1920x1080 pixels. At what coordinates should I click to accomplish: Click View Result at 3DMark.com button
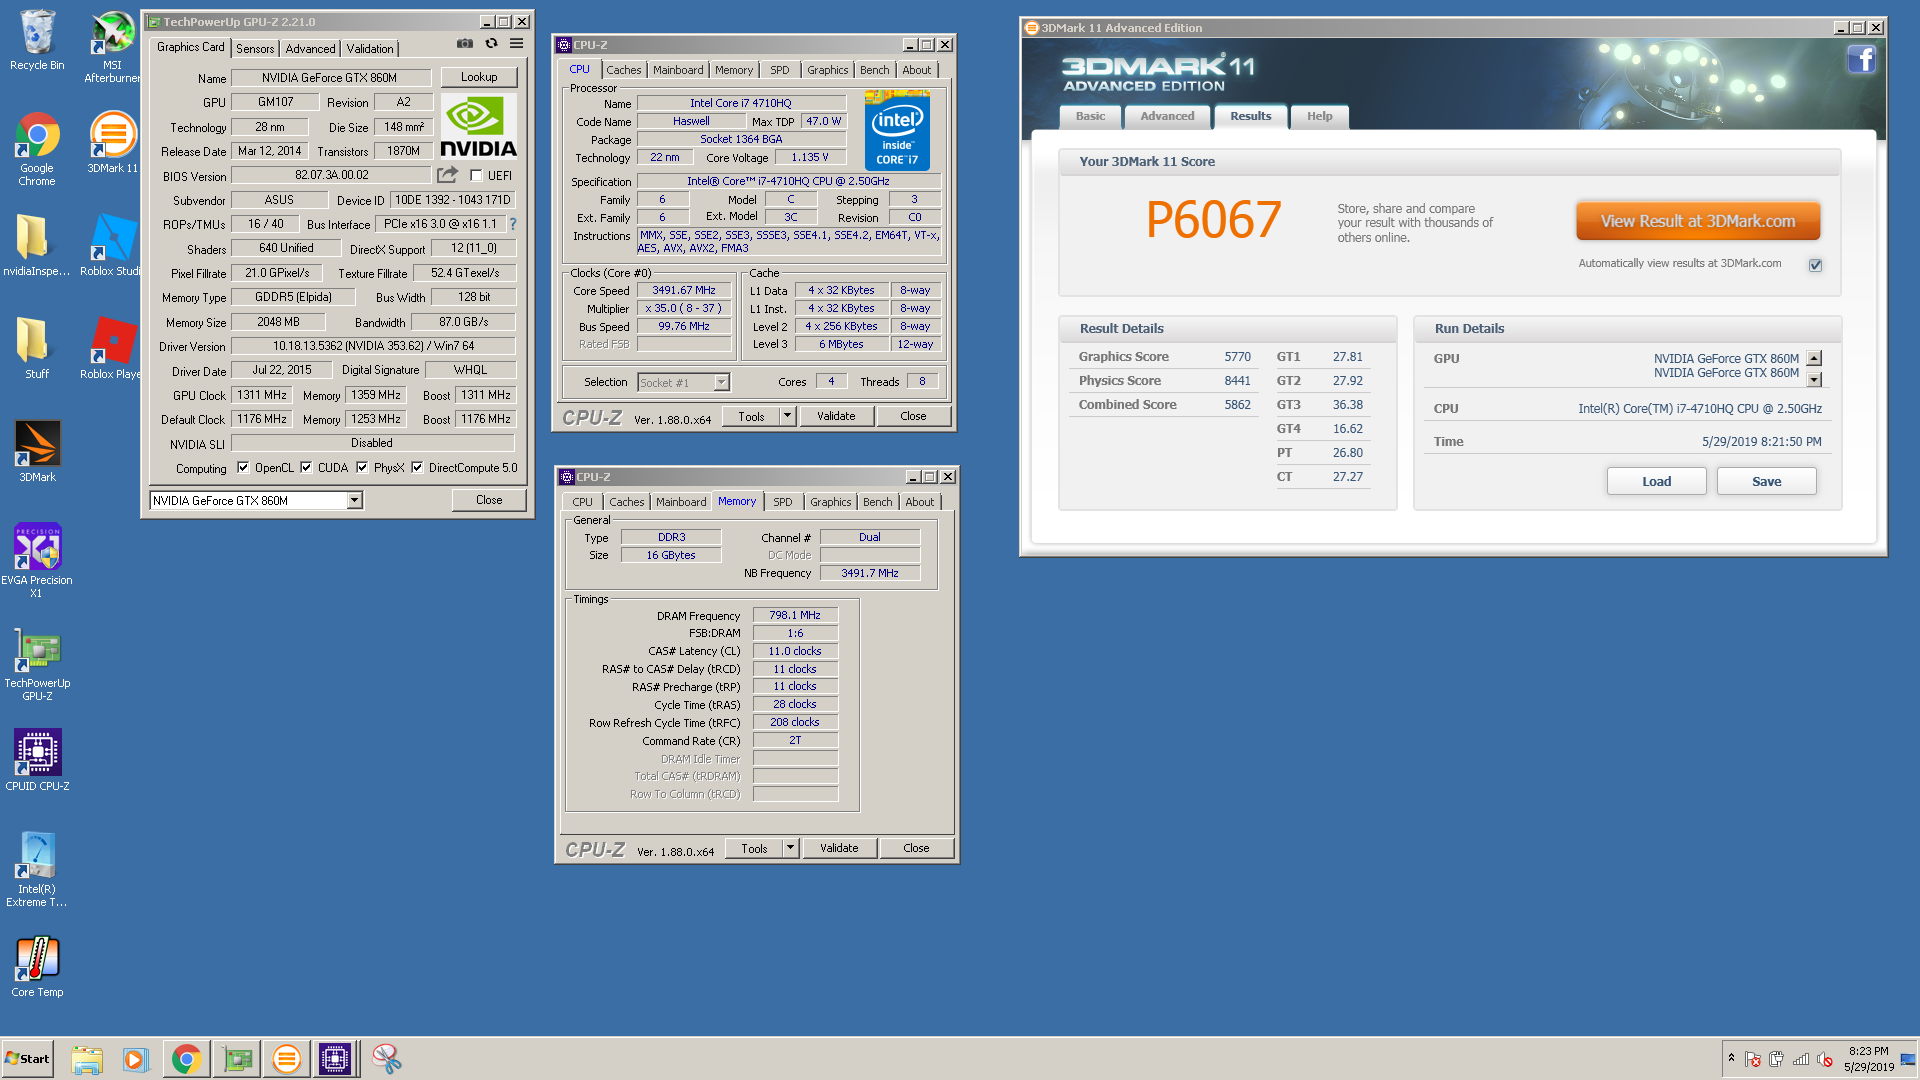click(1698, 221)
